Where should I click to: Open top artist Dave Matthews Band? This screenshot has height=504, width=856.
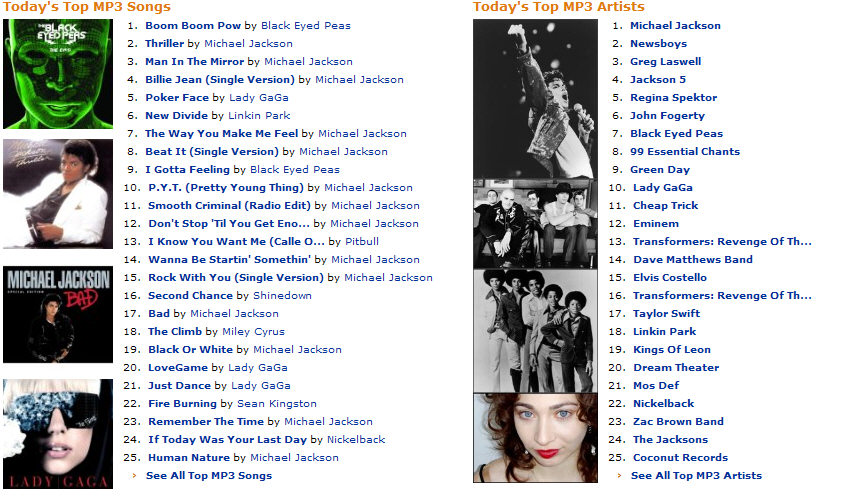click(693, 260)
